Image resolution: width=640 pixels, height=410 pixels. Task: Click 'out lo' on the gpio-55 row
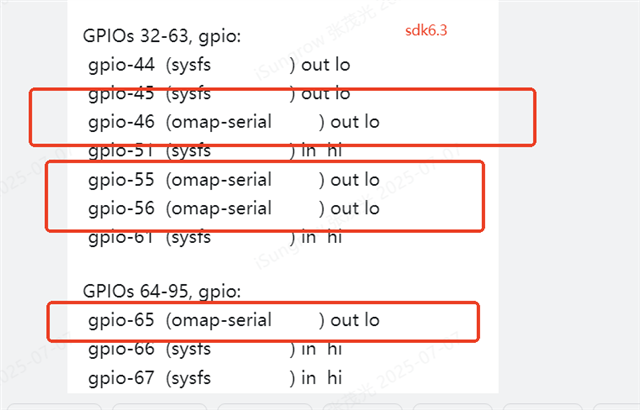pos(355,180)
